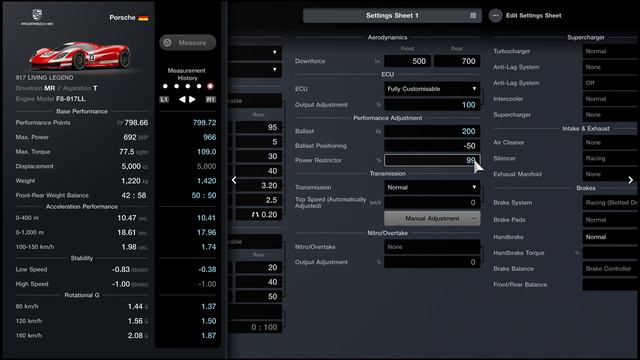Select the rear value 2.5 field
This screenshot has width=640, height=360.
258,200
